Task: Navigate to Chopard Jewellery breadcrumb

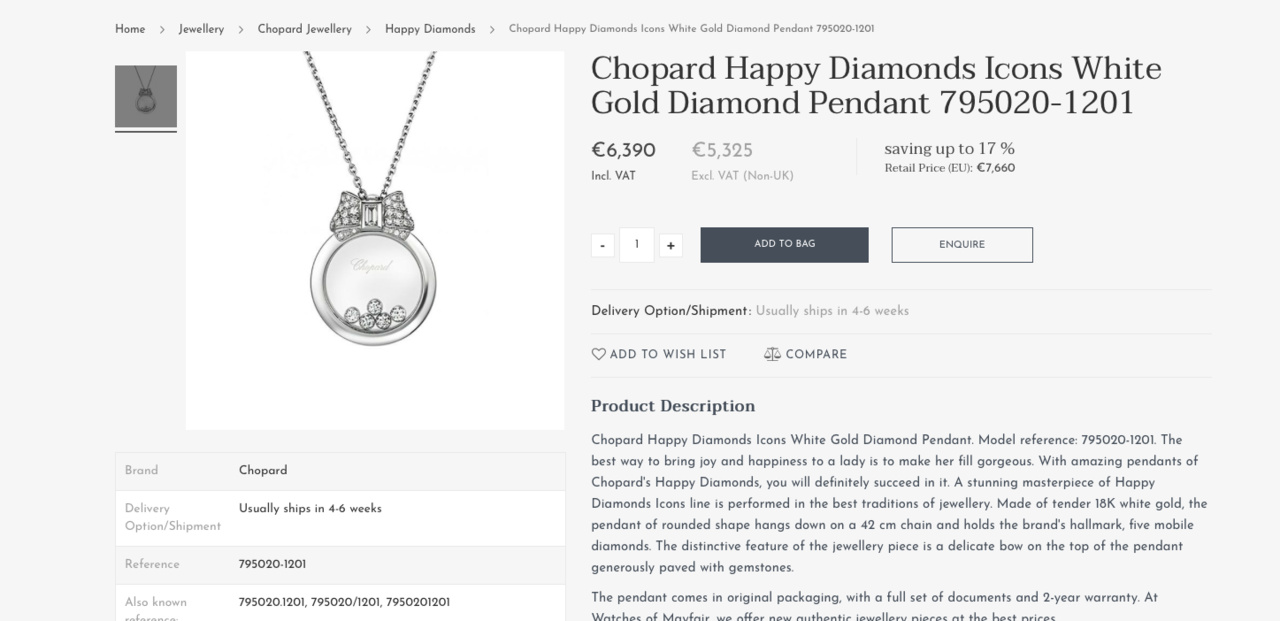Action: coord(305,29)
